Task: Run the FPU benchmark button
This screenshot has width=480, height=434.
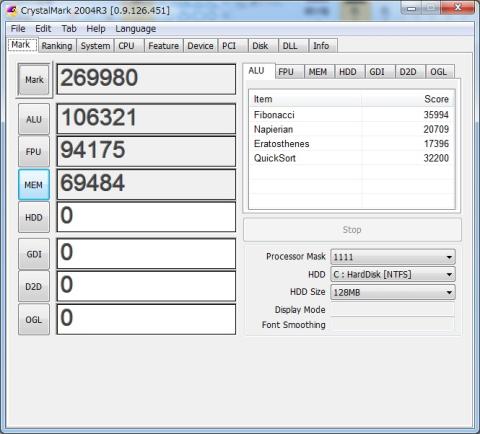Action: click(x=34, y=151)
